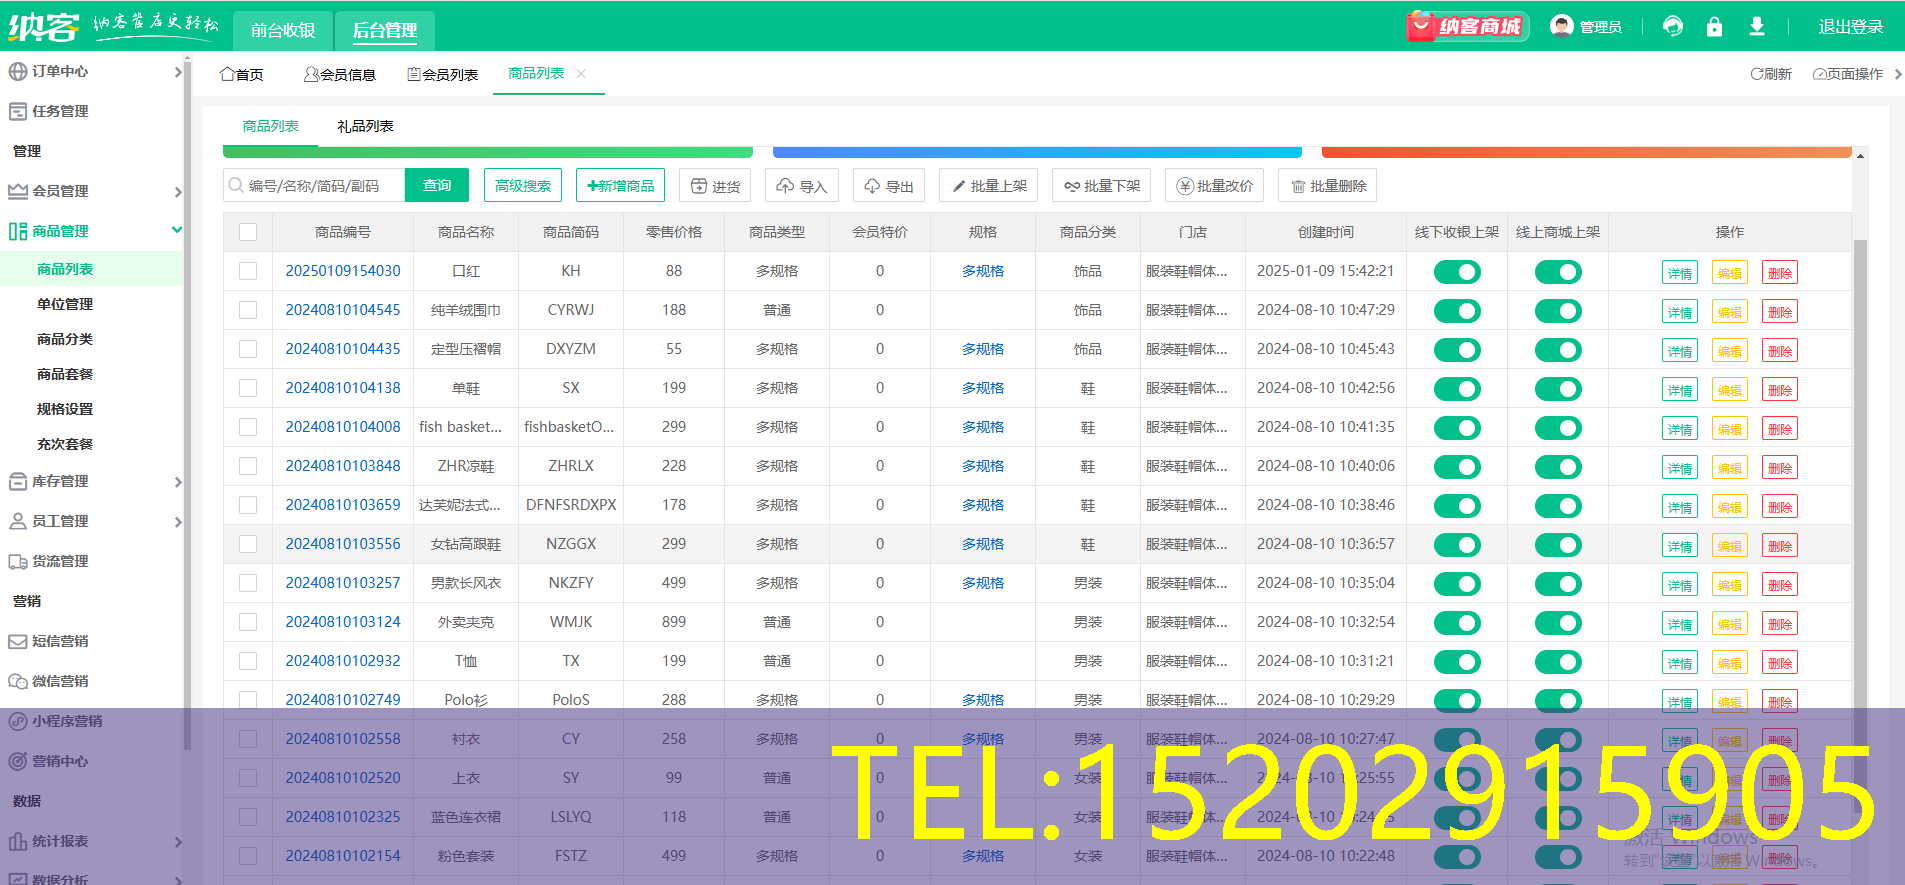The height and width of the screenshot is (885, 1905).
Task: Click the 统计报表 chart icon
Action: [17, 841]
